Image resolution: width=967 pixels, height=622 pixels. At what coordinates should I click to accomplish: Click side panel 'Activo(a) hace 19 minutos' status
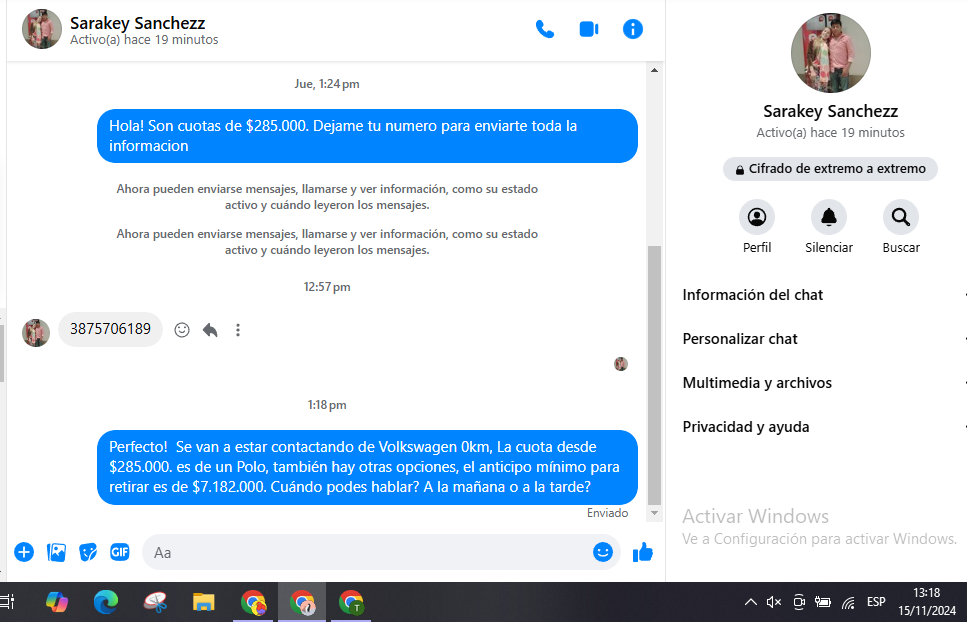[x=830, y=133]
